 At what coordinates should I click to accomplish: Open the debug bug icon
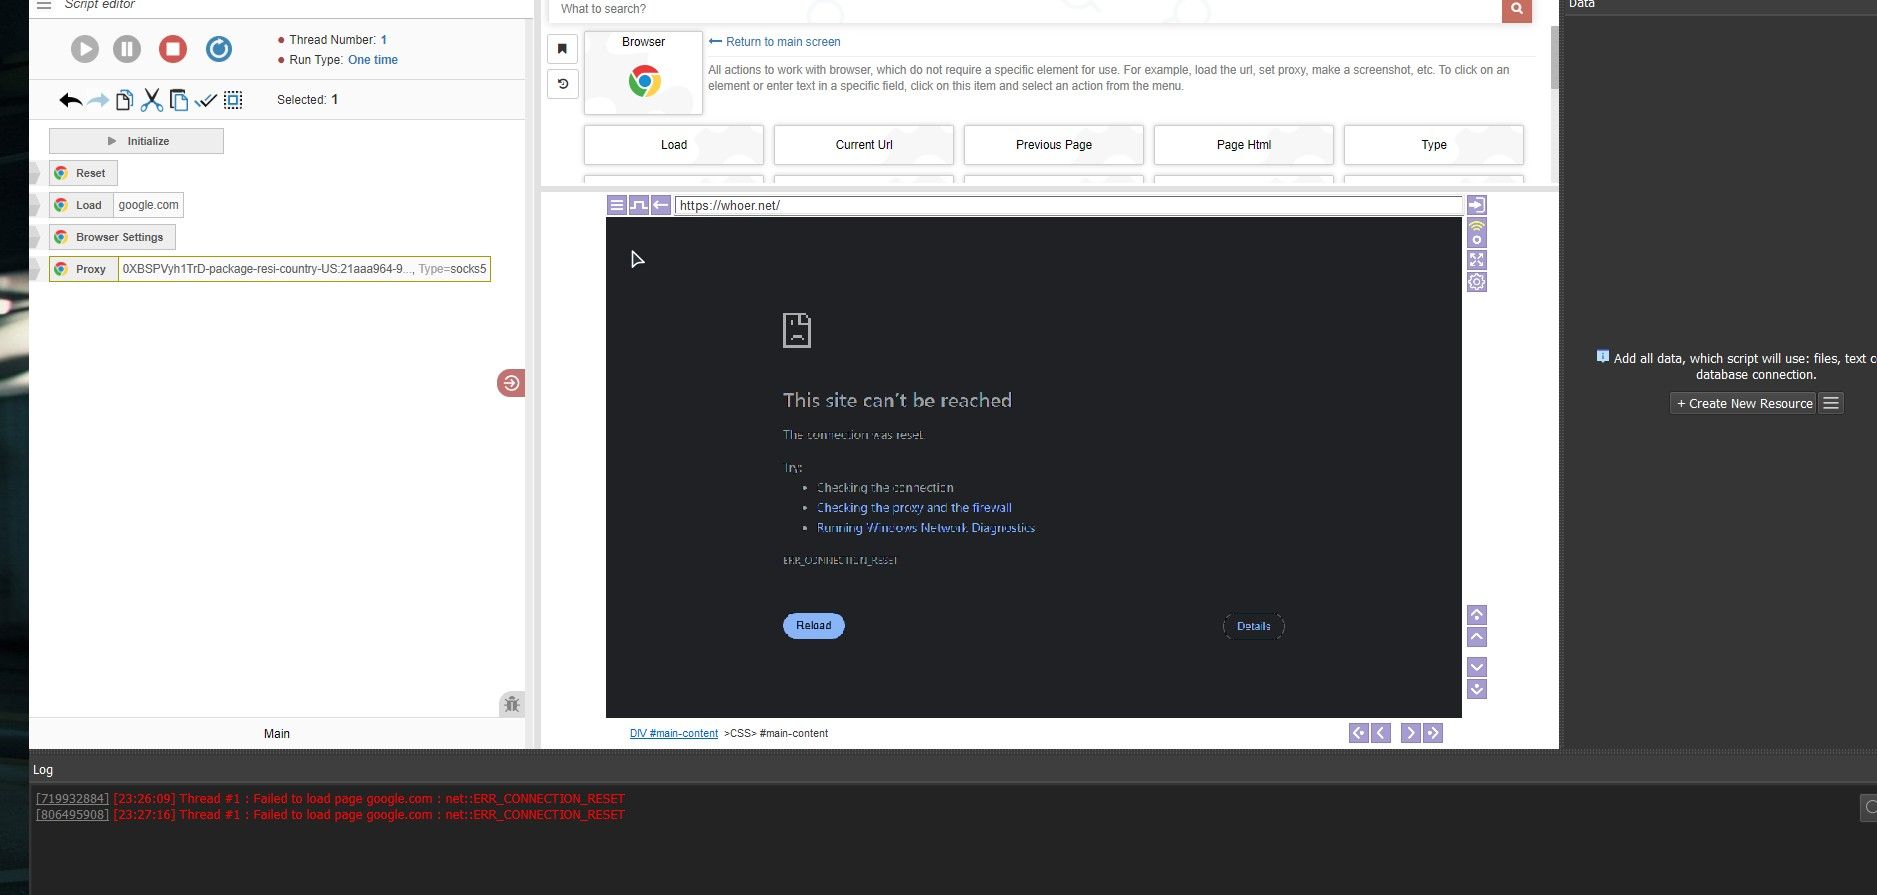click(x=512, y=704)
